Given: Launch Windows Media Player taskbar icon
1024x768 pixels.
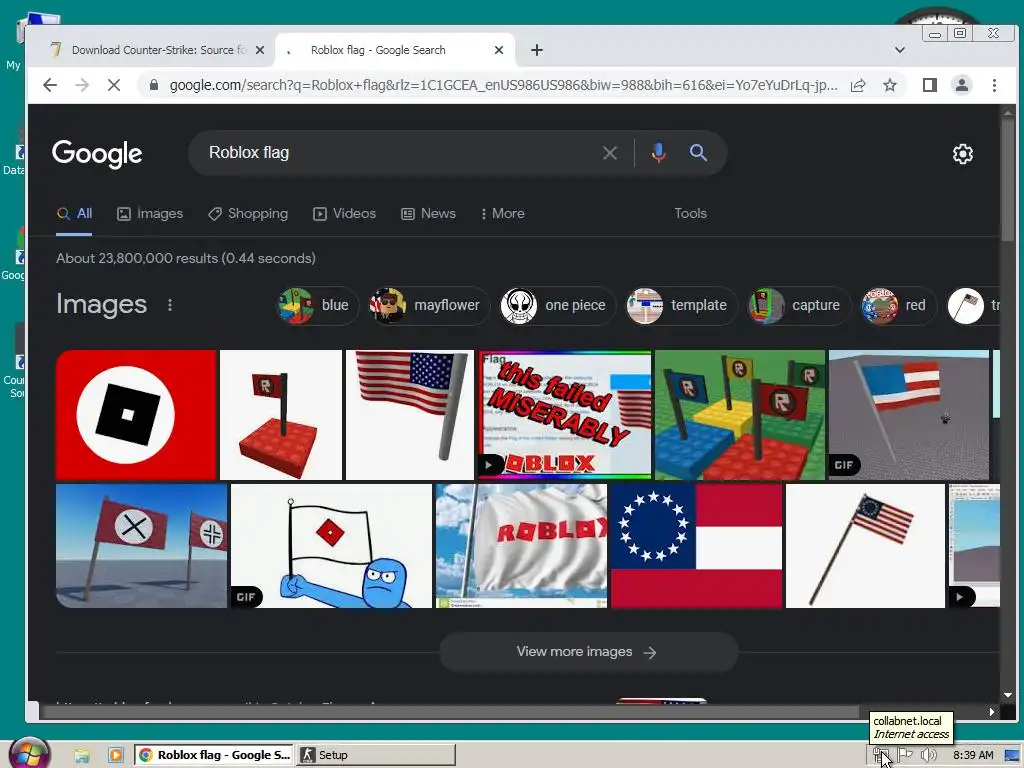Looking at the screenshot, I should click(x=116, y=756).
